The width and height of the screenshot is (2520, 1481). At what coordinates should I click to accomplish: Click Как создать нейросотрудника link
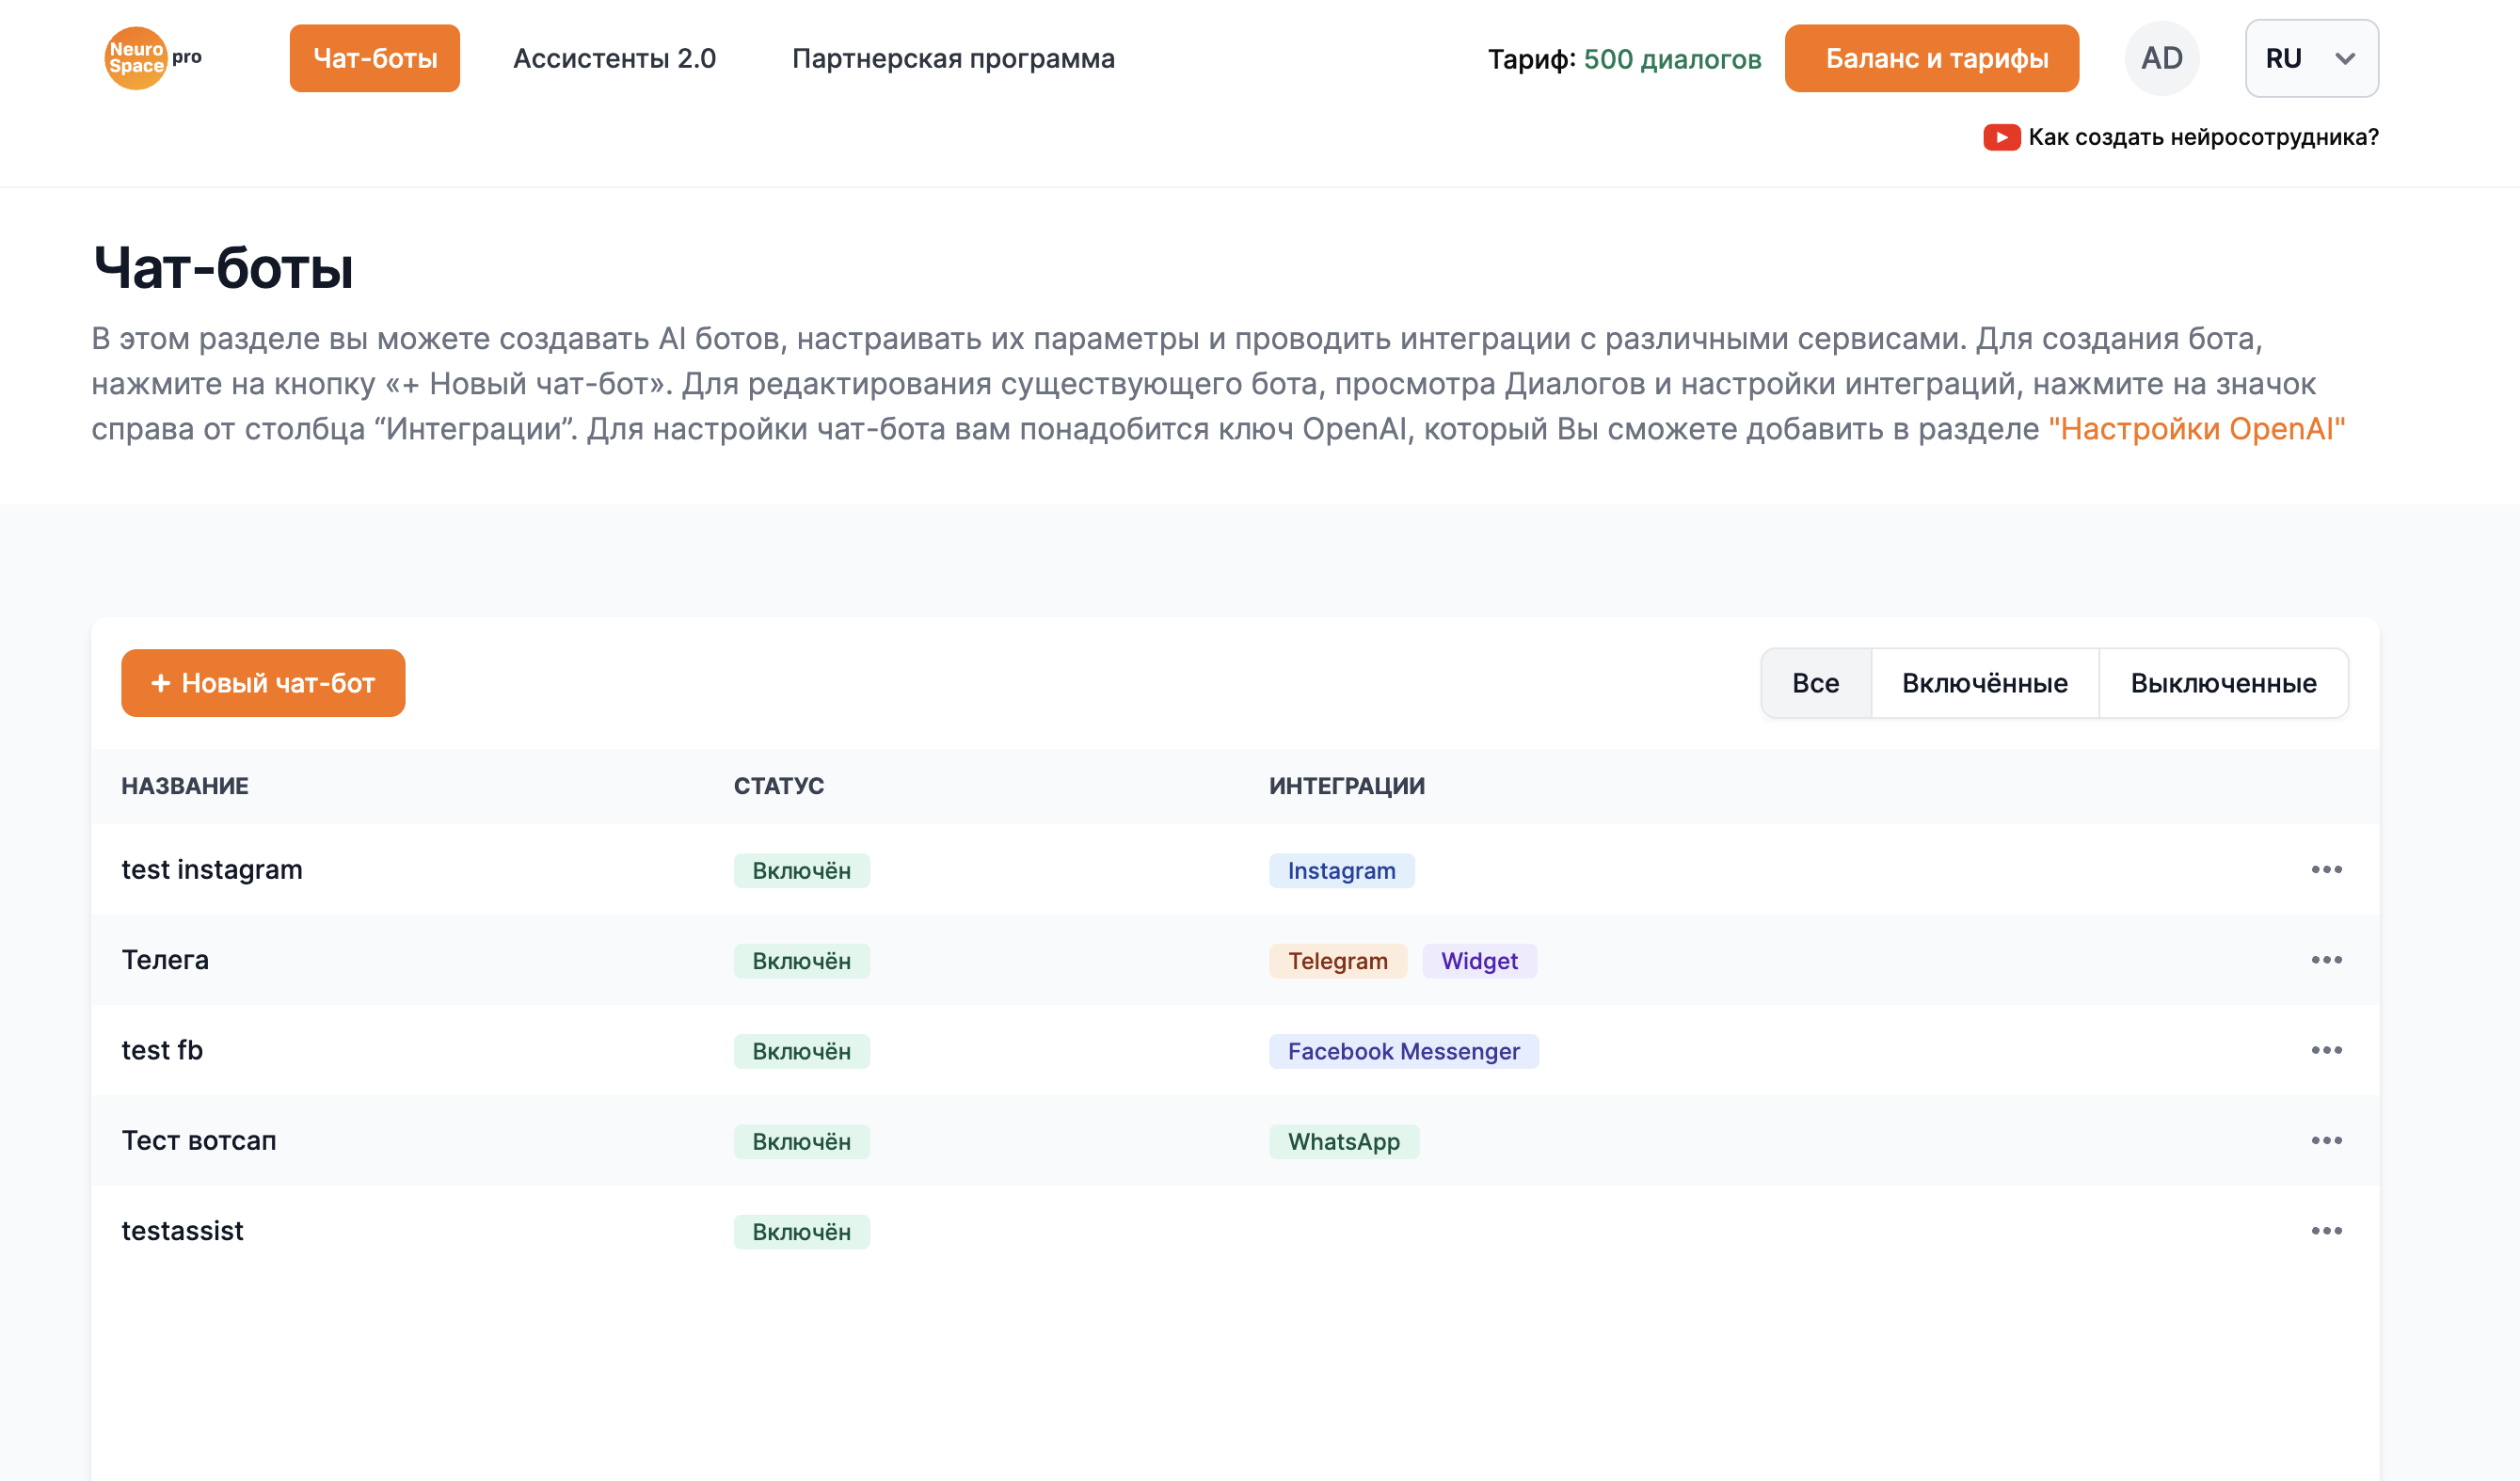pos(2203,137)
